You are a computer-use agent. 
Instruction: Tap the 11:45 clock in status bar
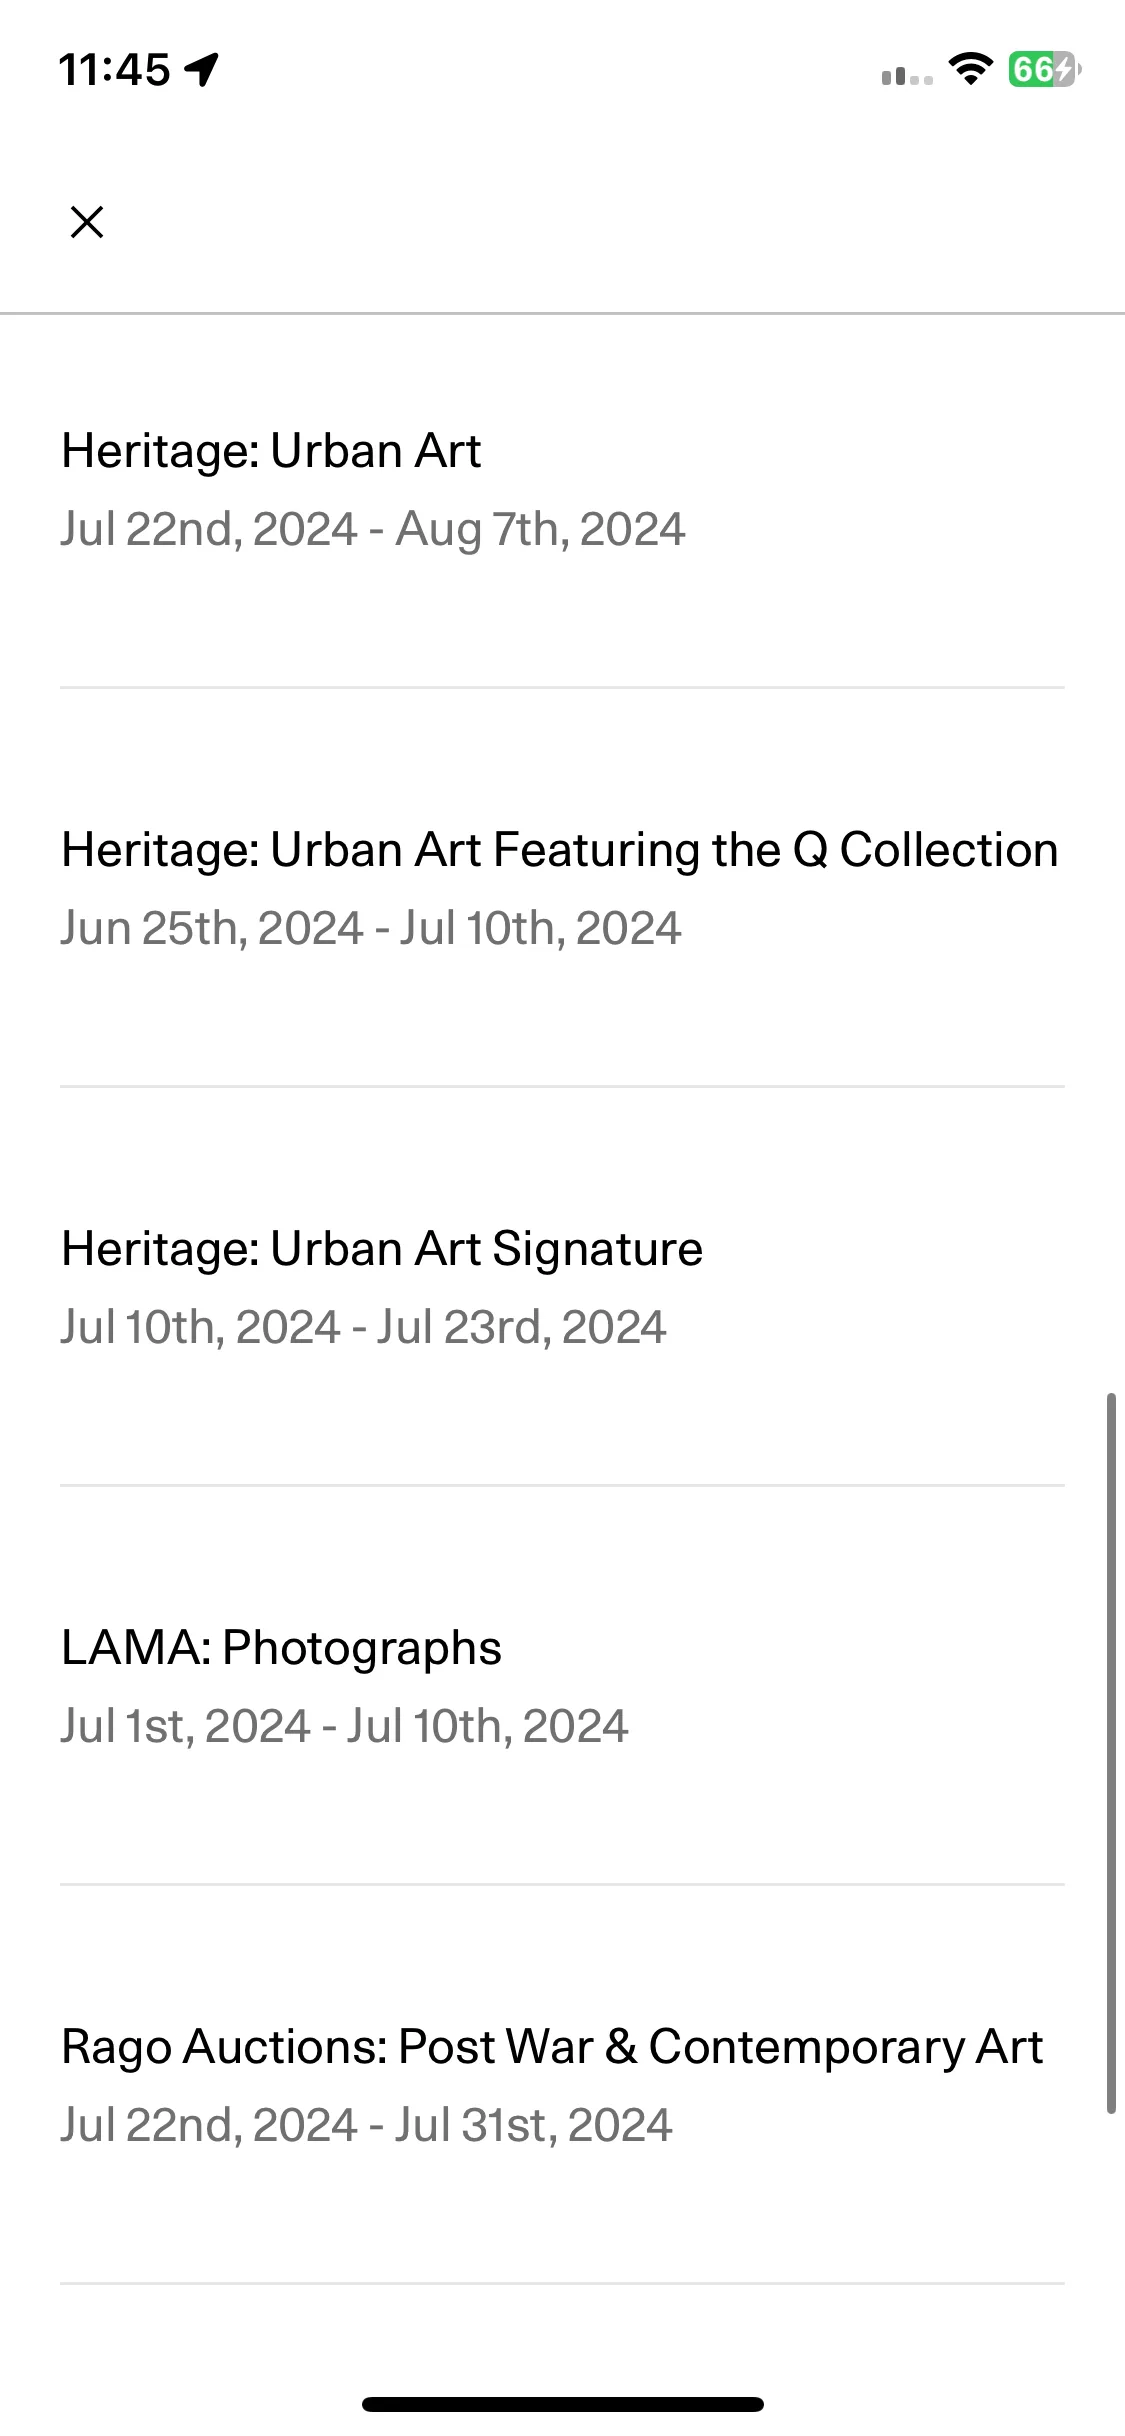coord(114,70)
